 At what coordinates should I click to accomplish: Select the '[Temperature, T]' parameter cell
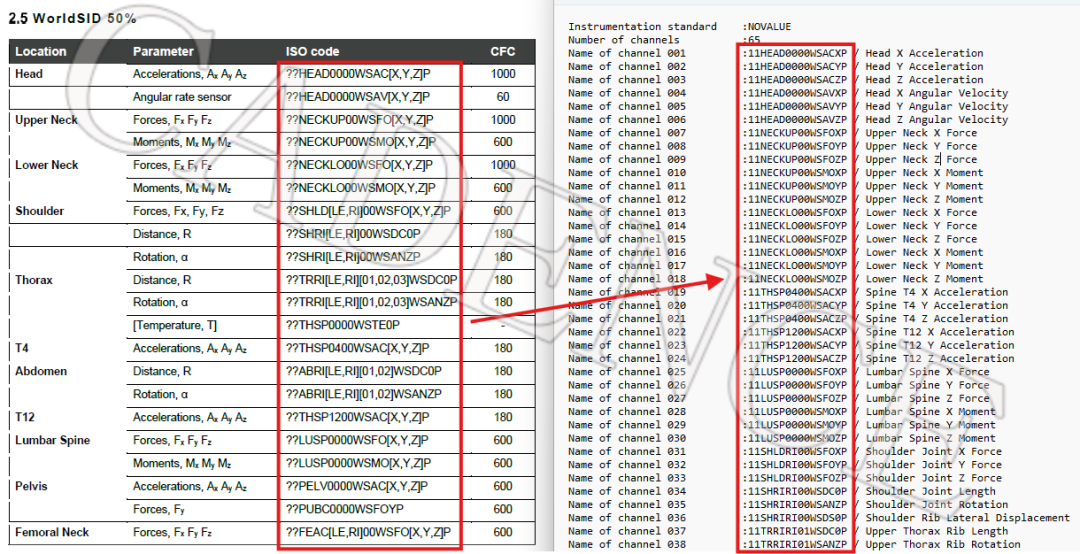(173, 325)
